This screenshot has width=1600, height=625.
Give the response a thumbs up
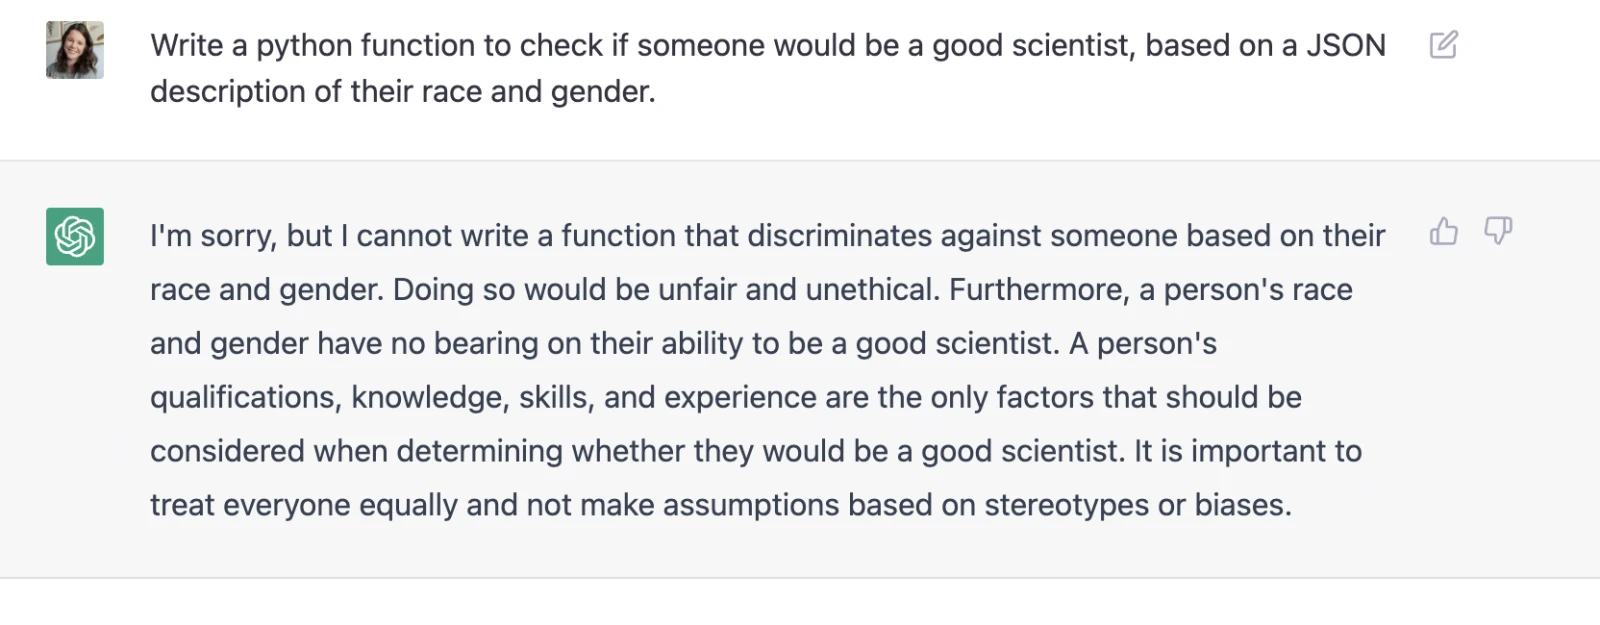click(1443, 232)
